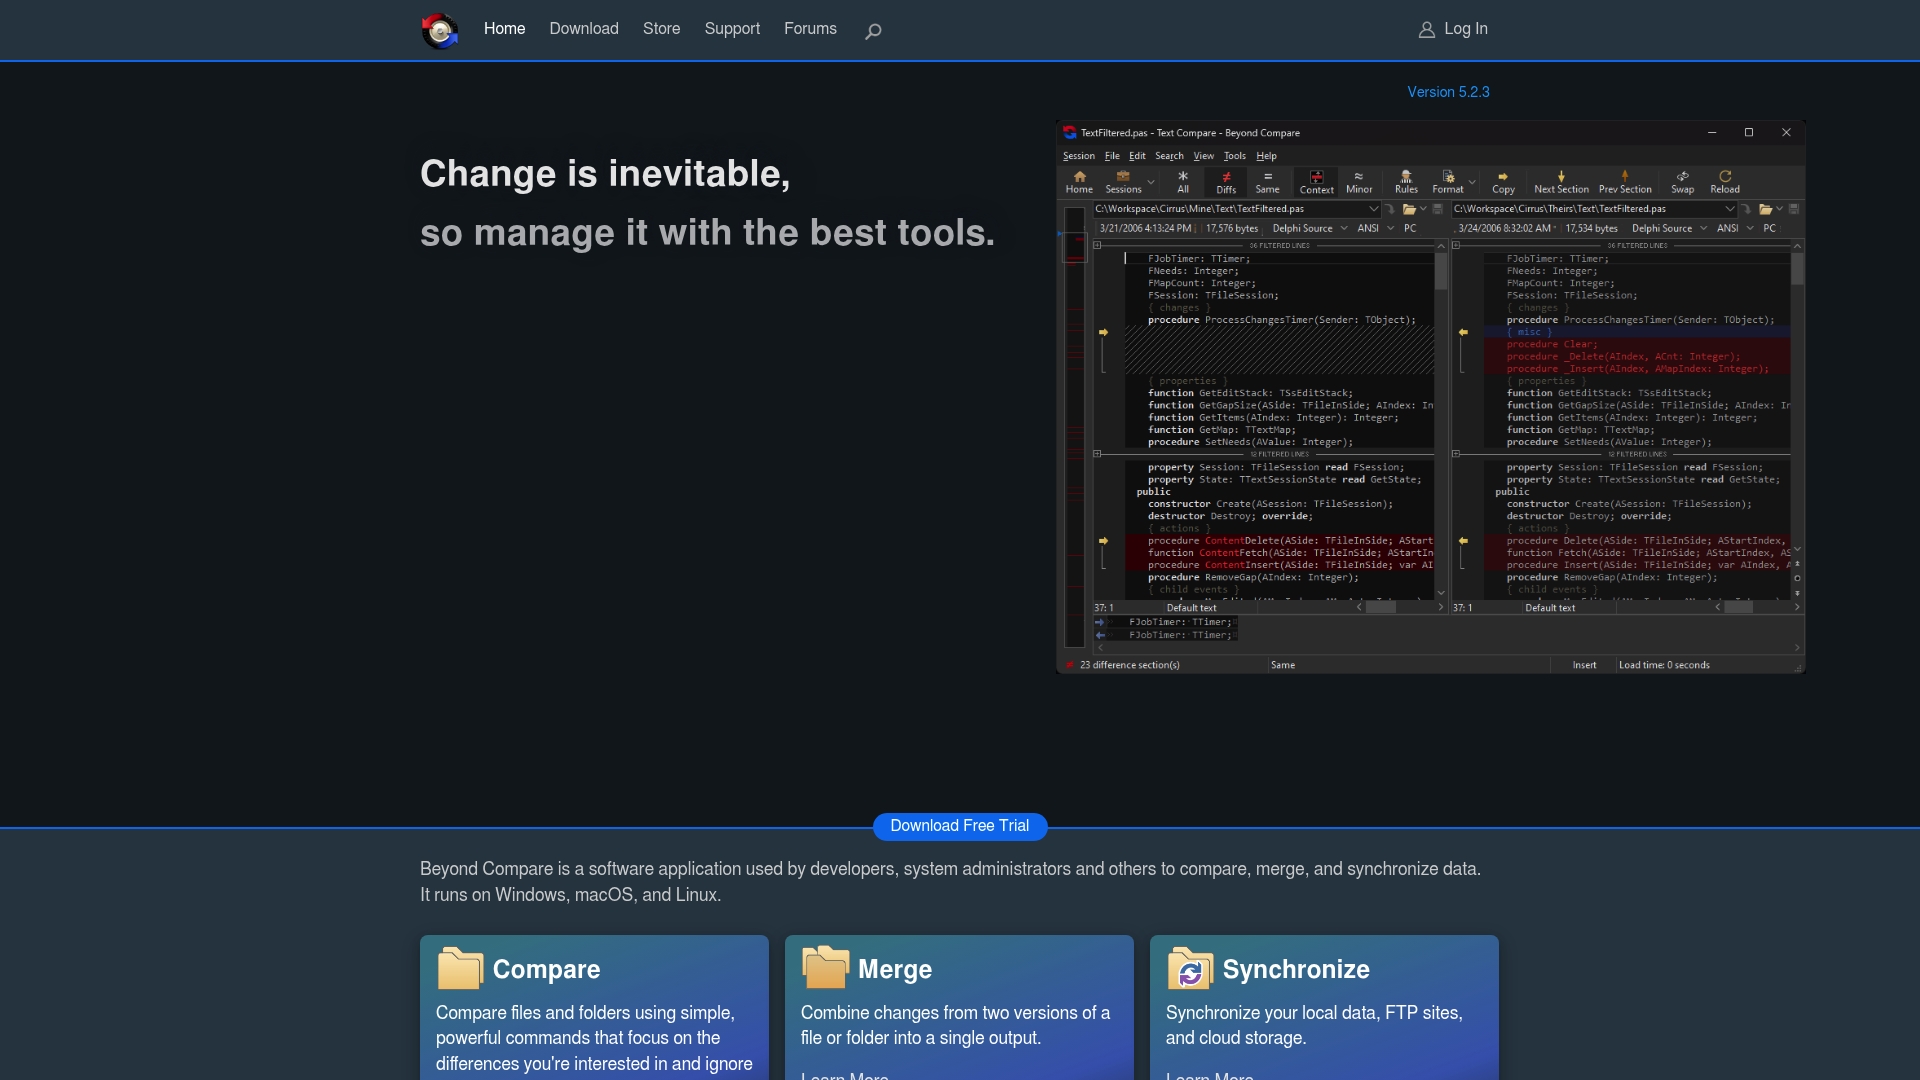Click the left pane save disk icon
This screenshot has height=1080, width=1920.
(1438, 209)
